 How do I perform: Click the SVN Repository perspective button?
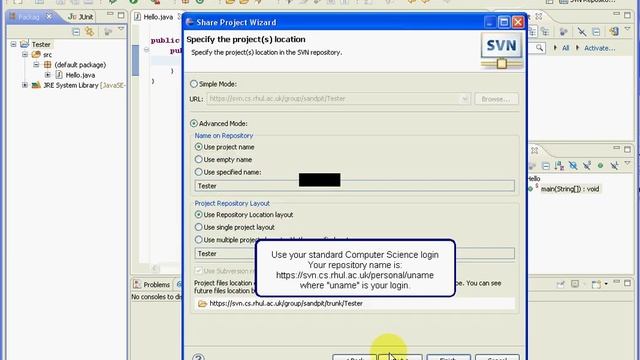click(587, 2)
